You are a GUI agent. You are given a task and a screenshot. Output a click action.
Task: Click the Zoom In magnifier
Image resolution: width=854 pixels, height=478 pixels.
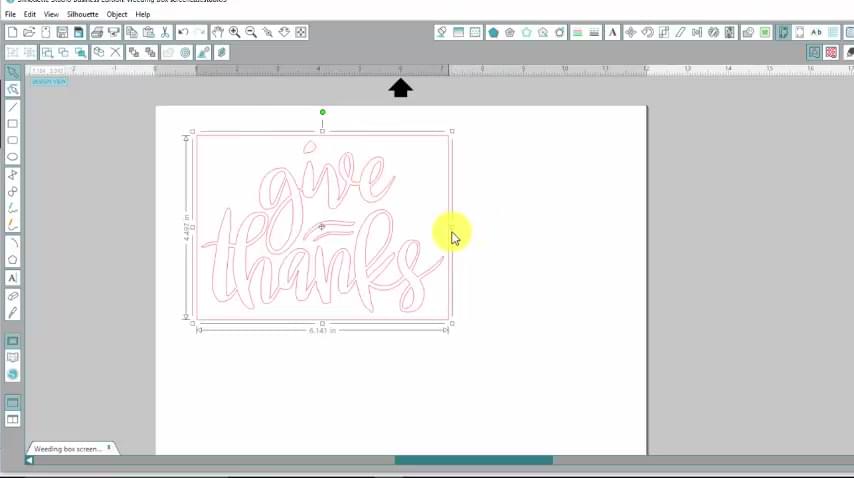[234, 32]
